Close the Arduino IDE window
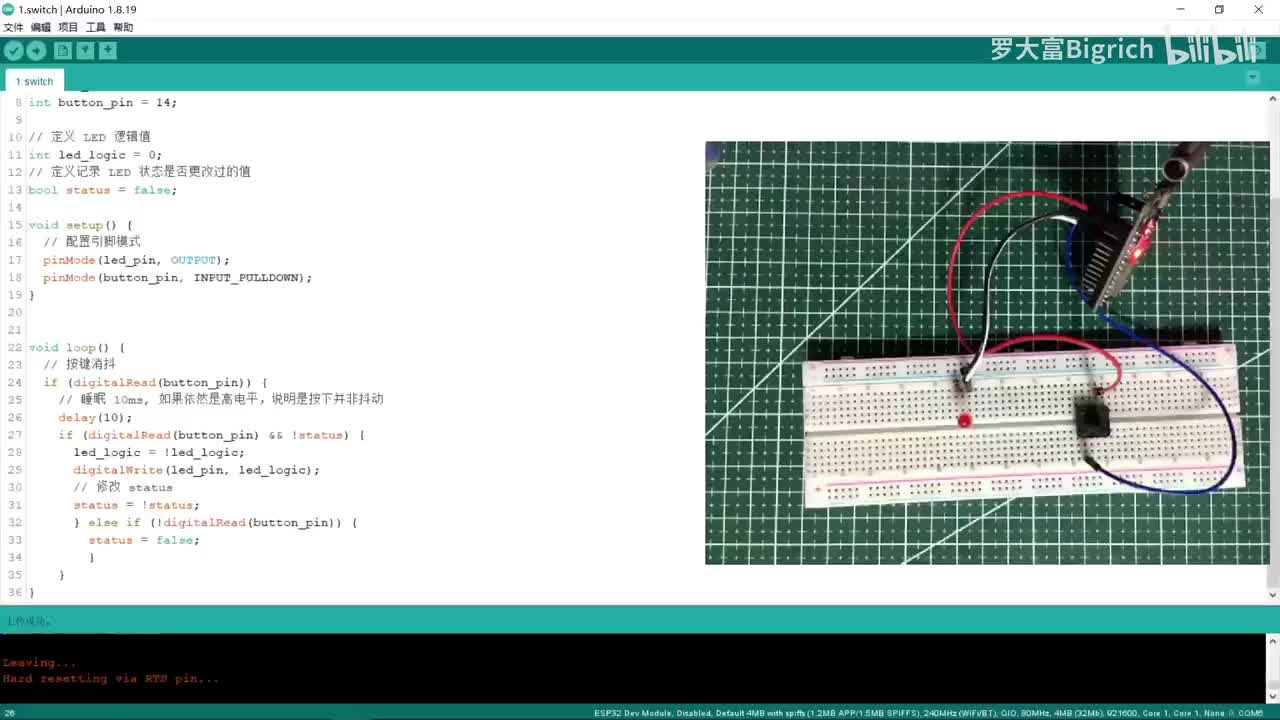Viewport: 1280px width, 720px height. [x=1259, y=9]
